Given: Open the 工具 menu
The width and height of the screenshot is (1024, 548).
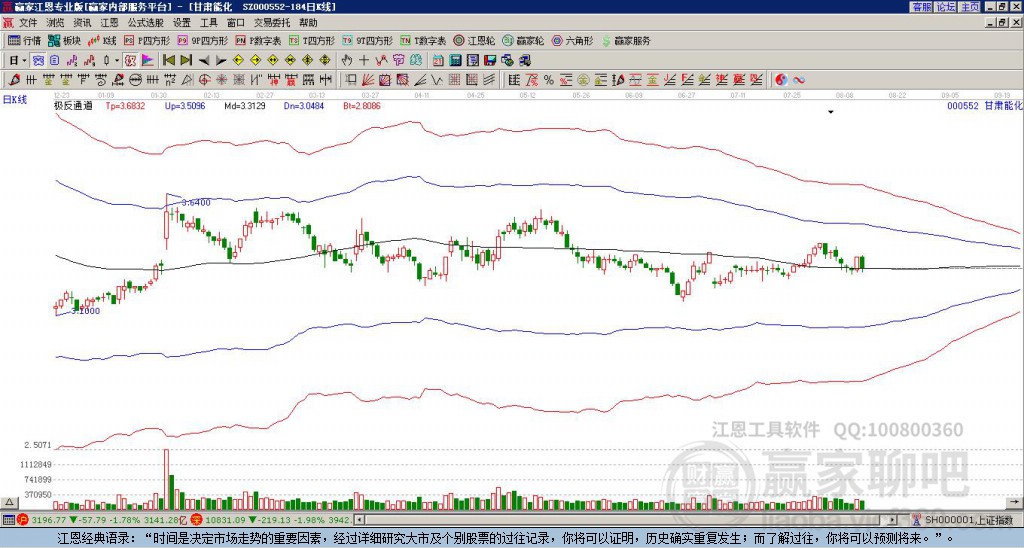Looking at the screenshot, I should (x=208, y=23).
